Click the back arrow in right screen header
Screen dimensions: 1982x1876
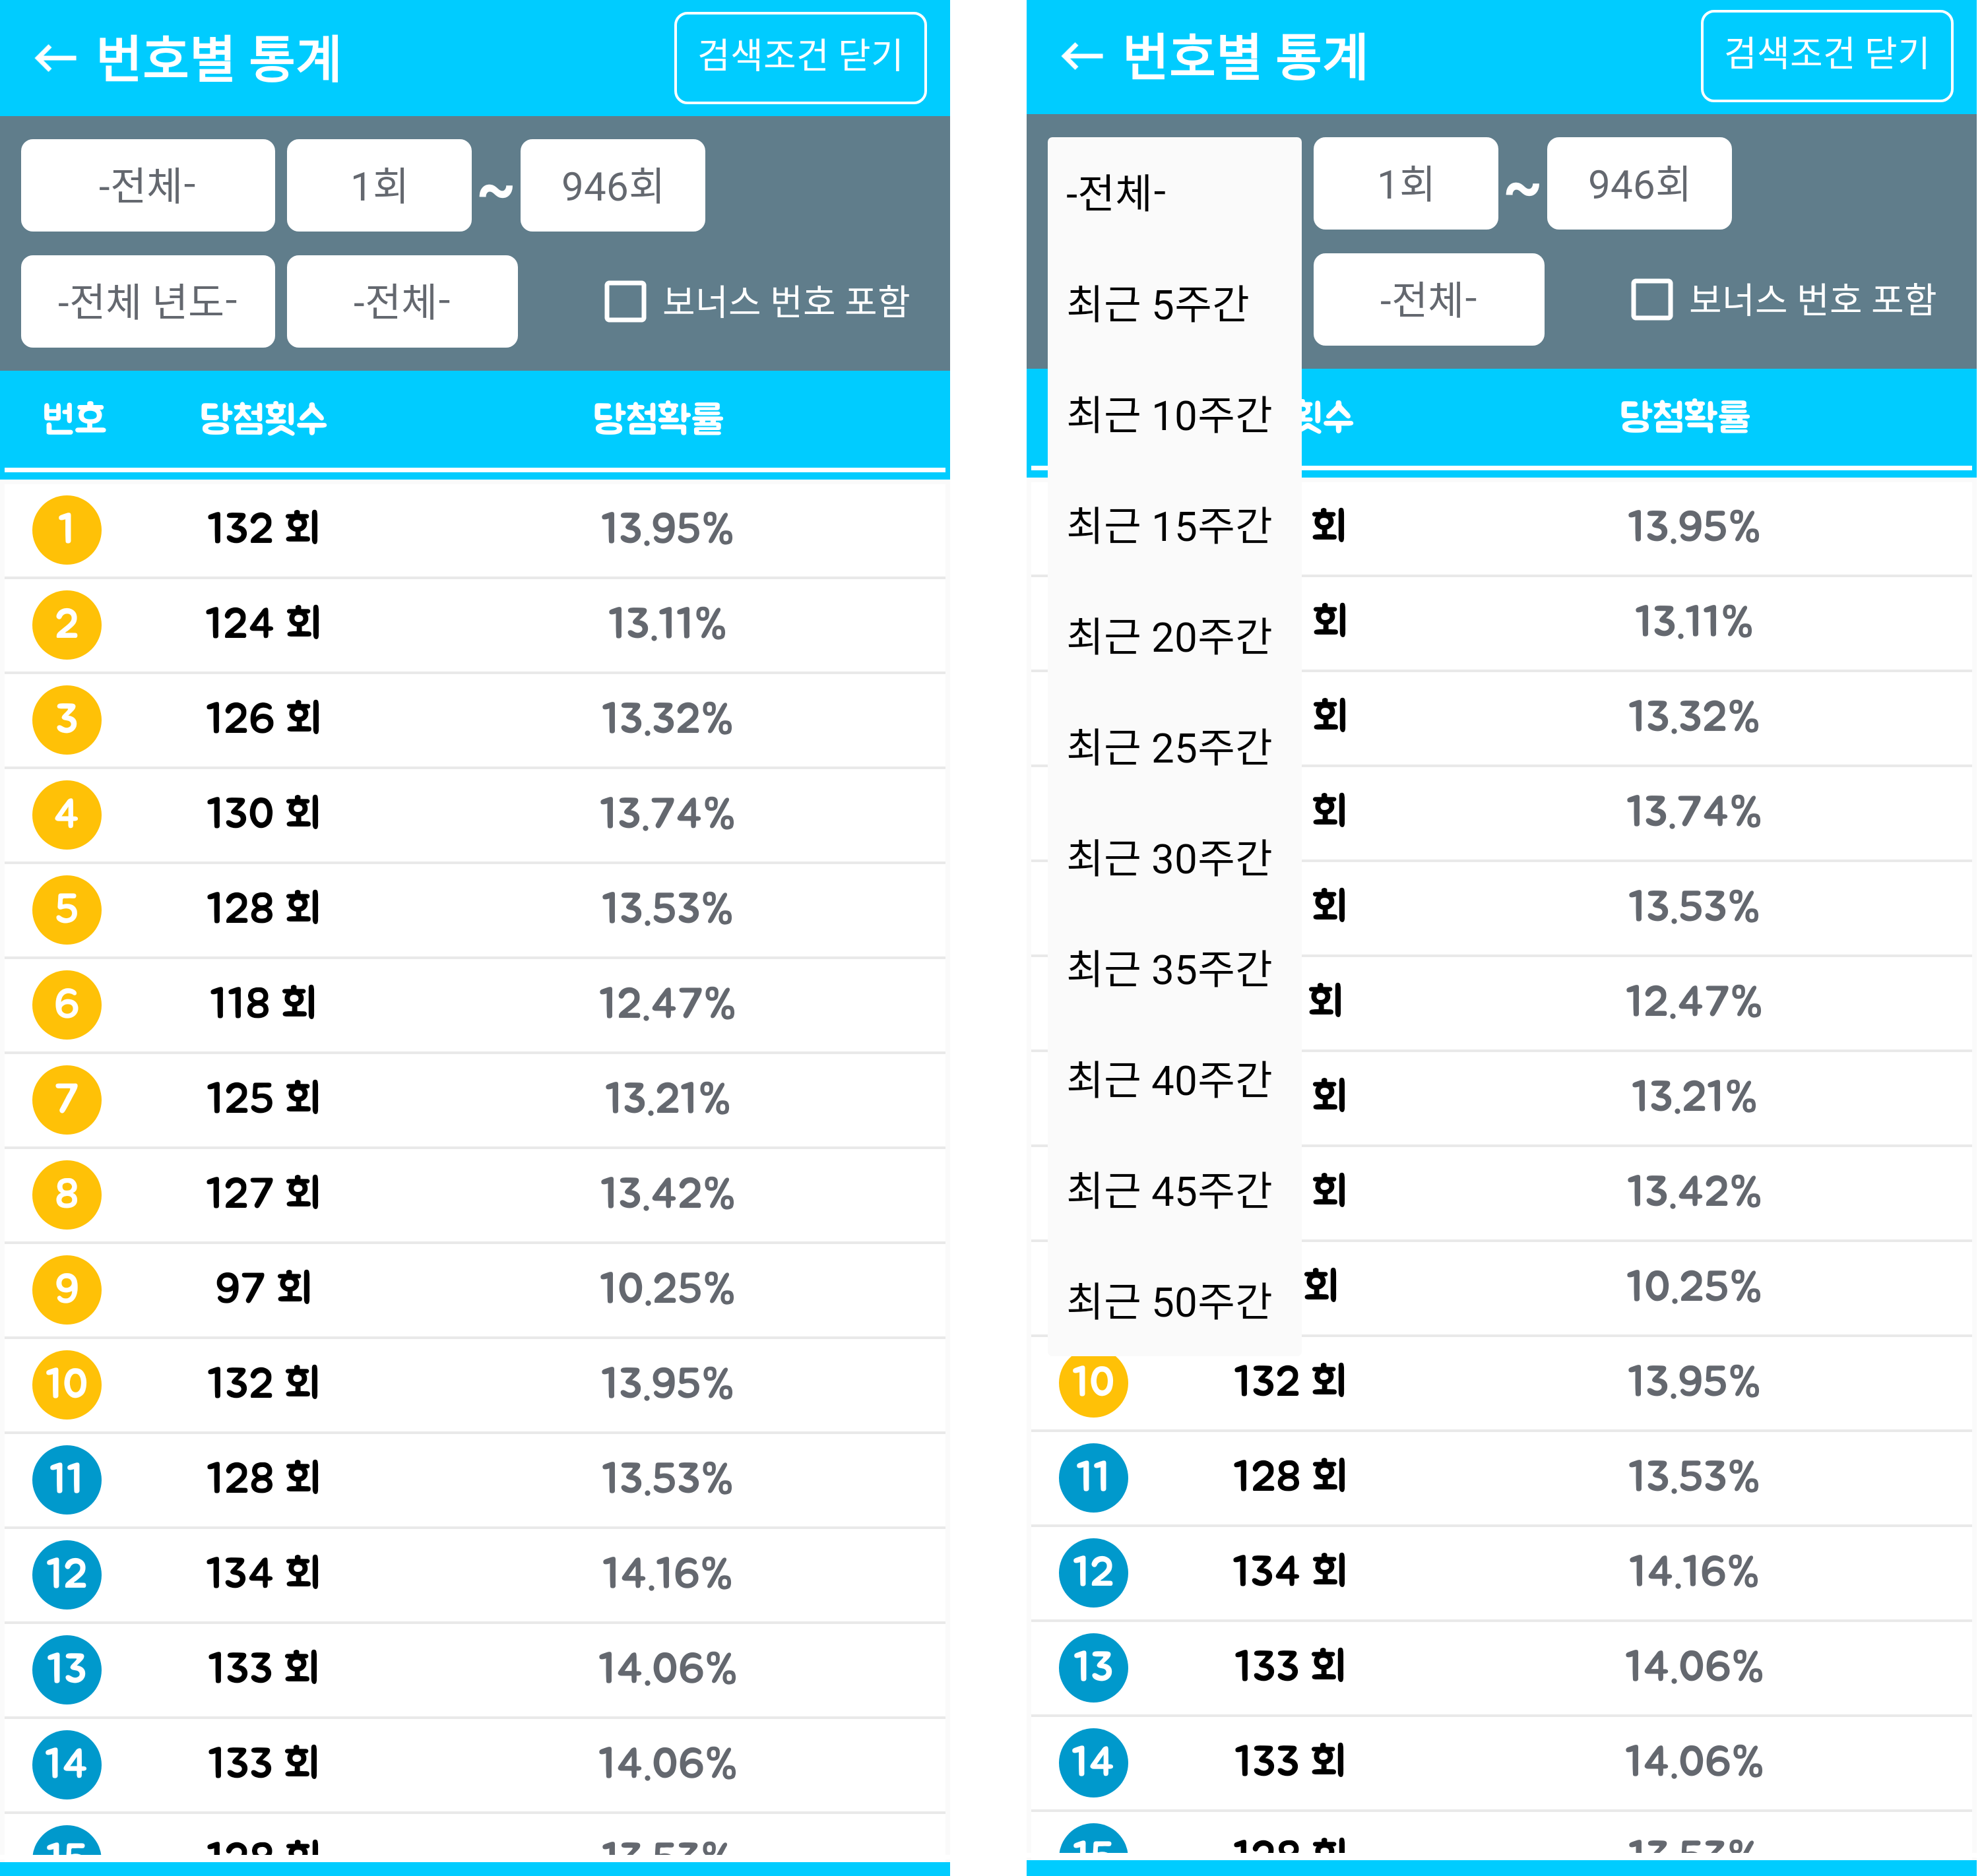pos(1081,56)
